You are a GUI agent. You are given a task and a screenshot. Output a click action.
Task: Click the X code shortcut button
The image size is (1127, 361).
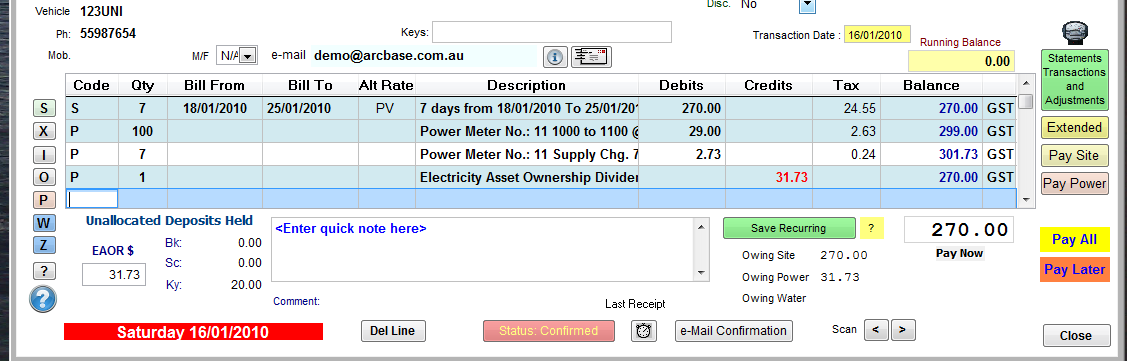coord(44,132)
